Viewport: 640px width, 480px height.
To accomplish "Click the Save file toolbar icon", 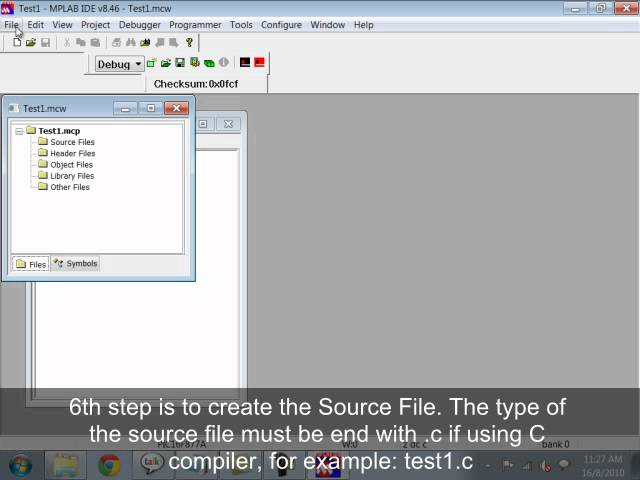I will click(45, 42).
